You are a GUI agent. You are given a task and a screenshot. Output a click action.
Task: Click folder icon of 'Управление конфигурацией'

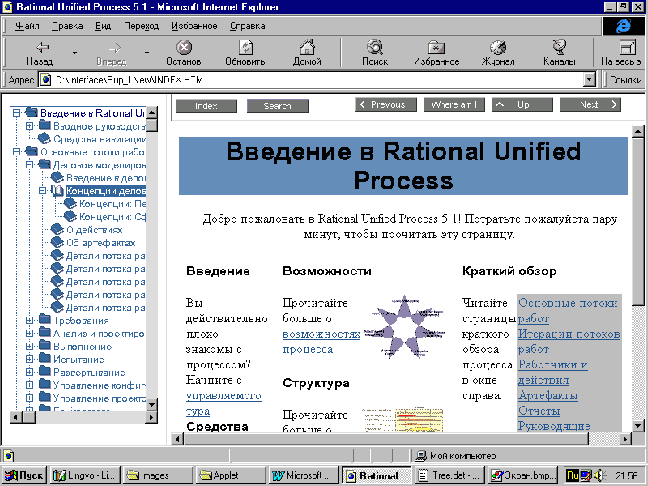coord(45,385)
